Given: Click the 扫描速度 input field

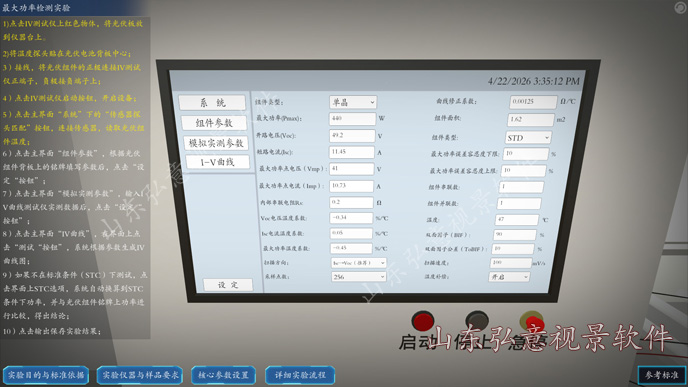Looking at the screenshot, I should (511, 263).
